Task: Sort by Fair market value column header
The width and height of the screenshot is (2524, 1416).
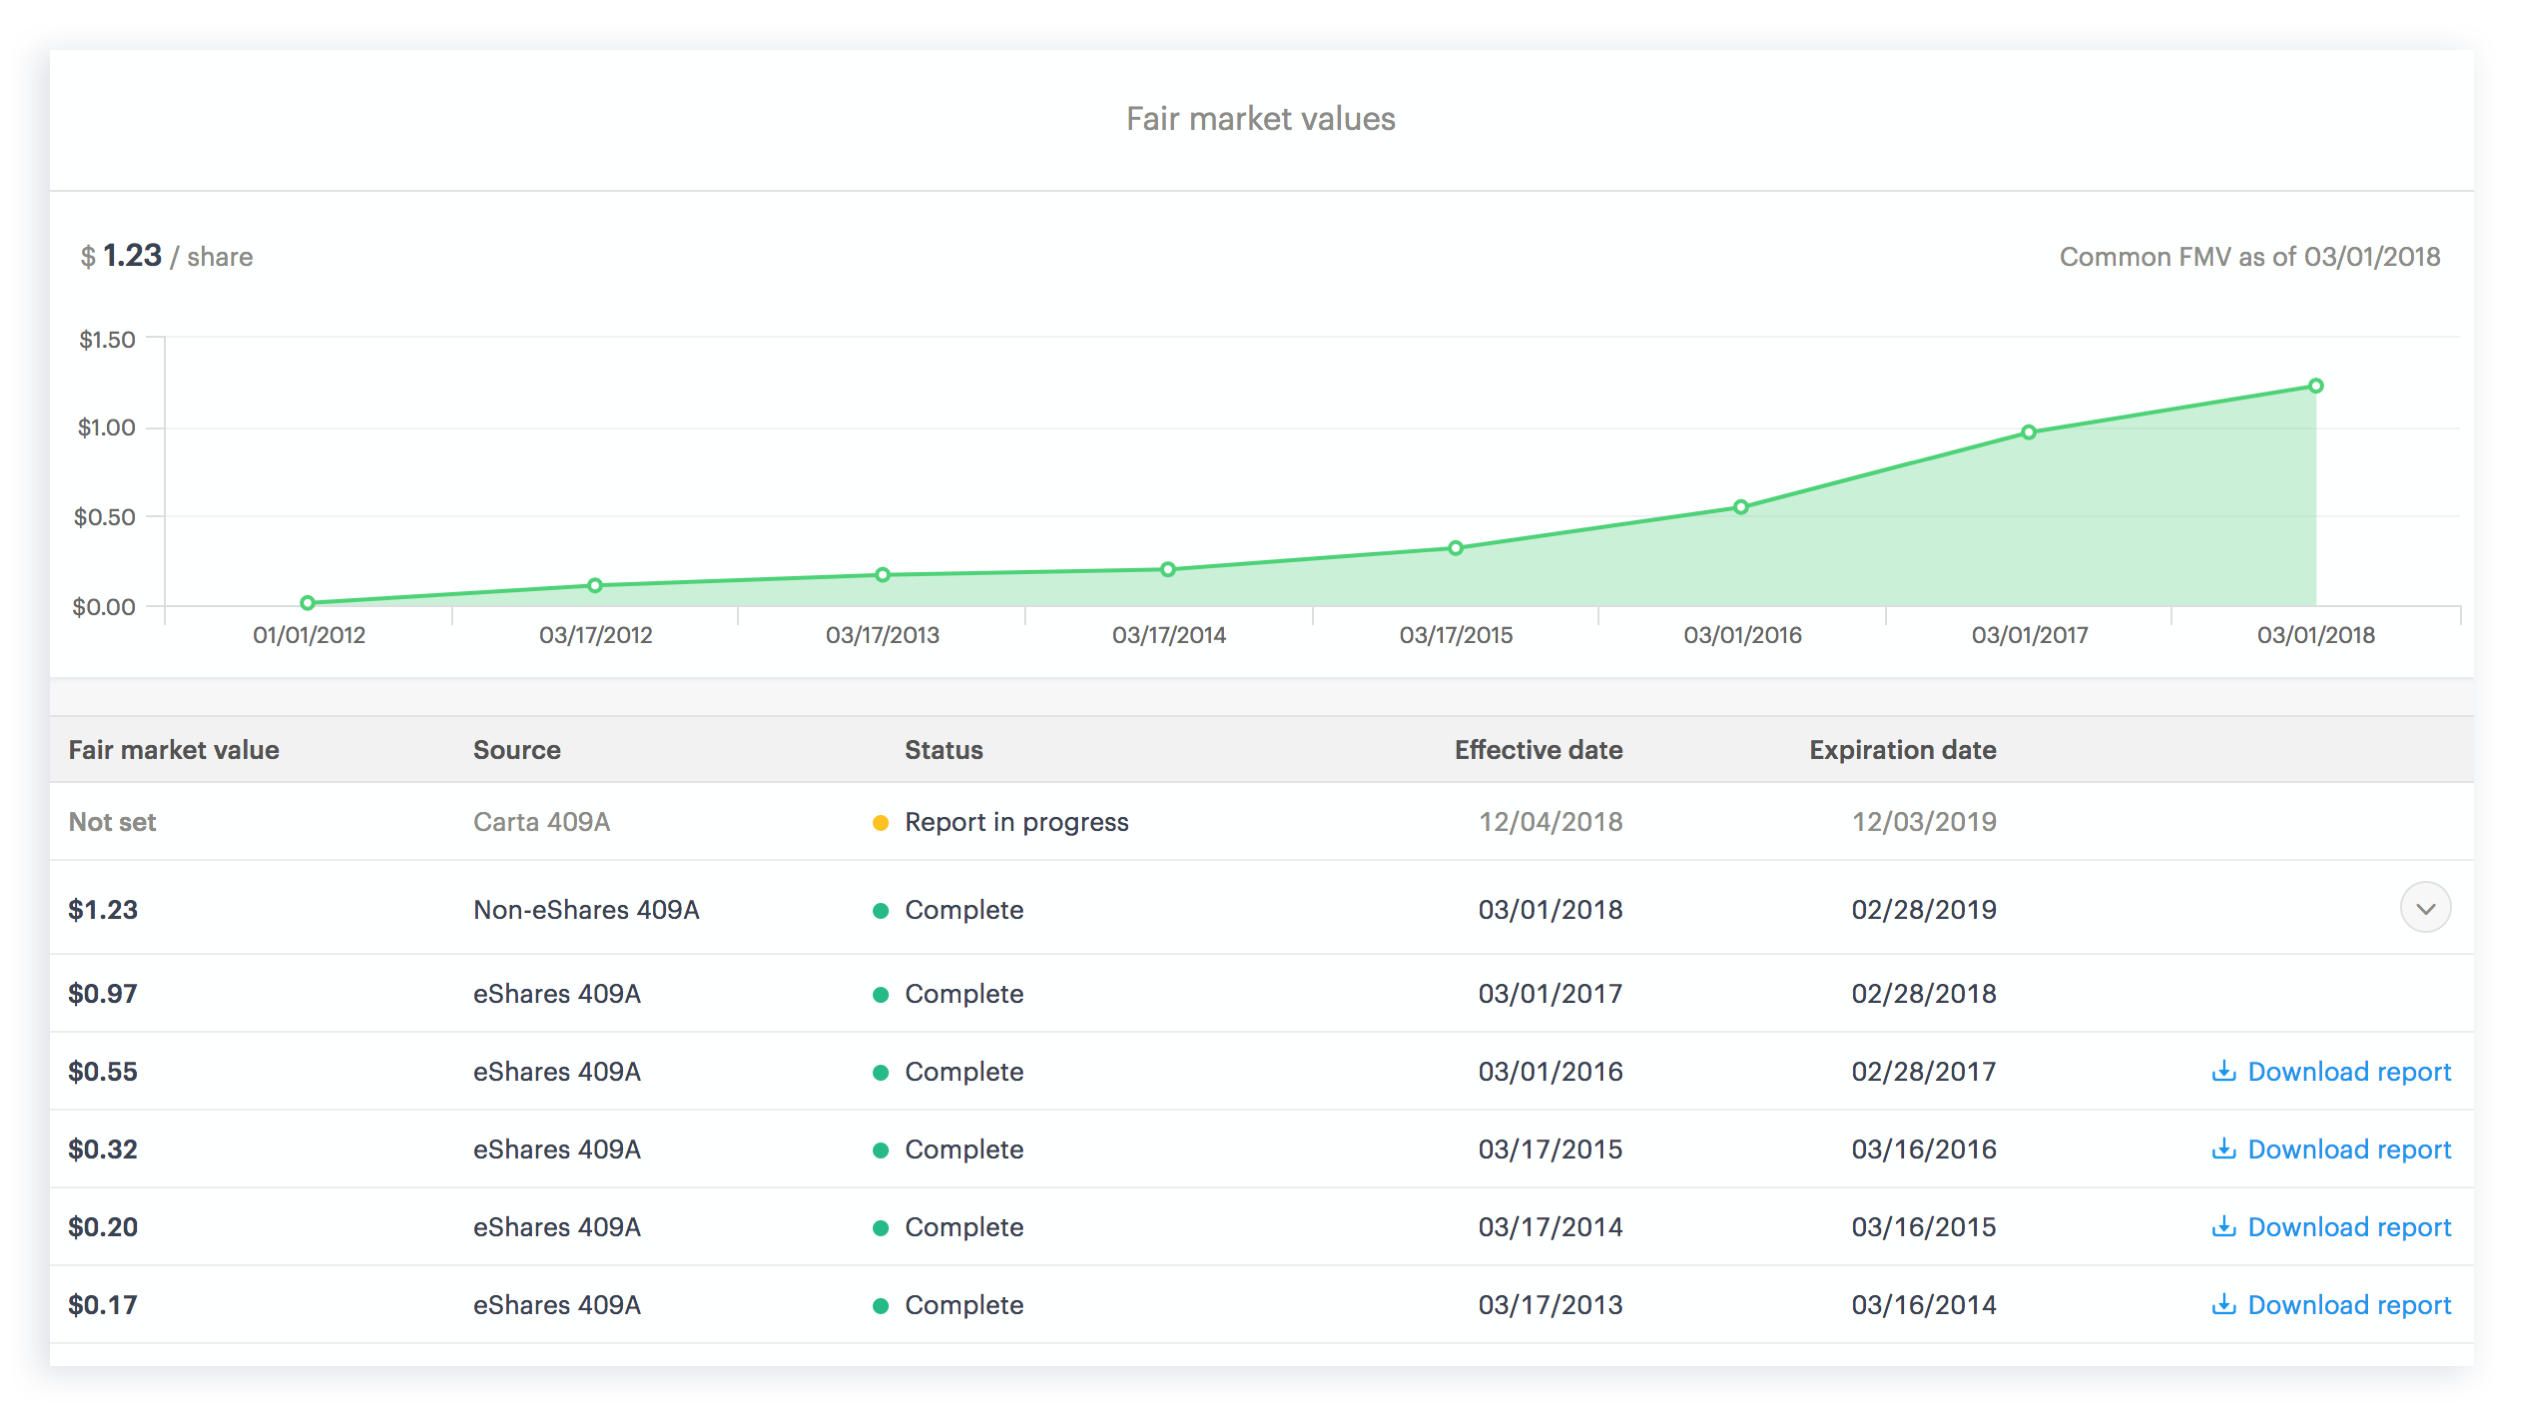Action: (173, 750)
